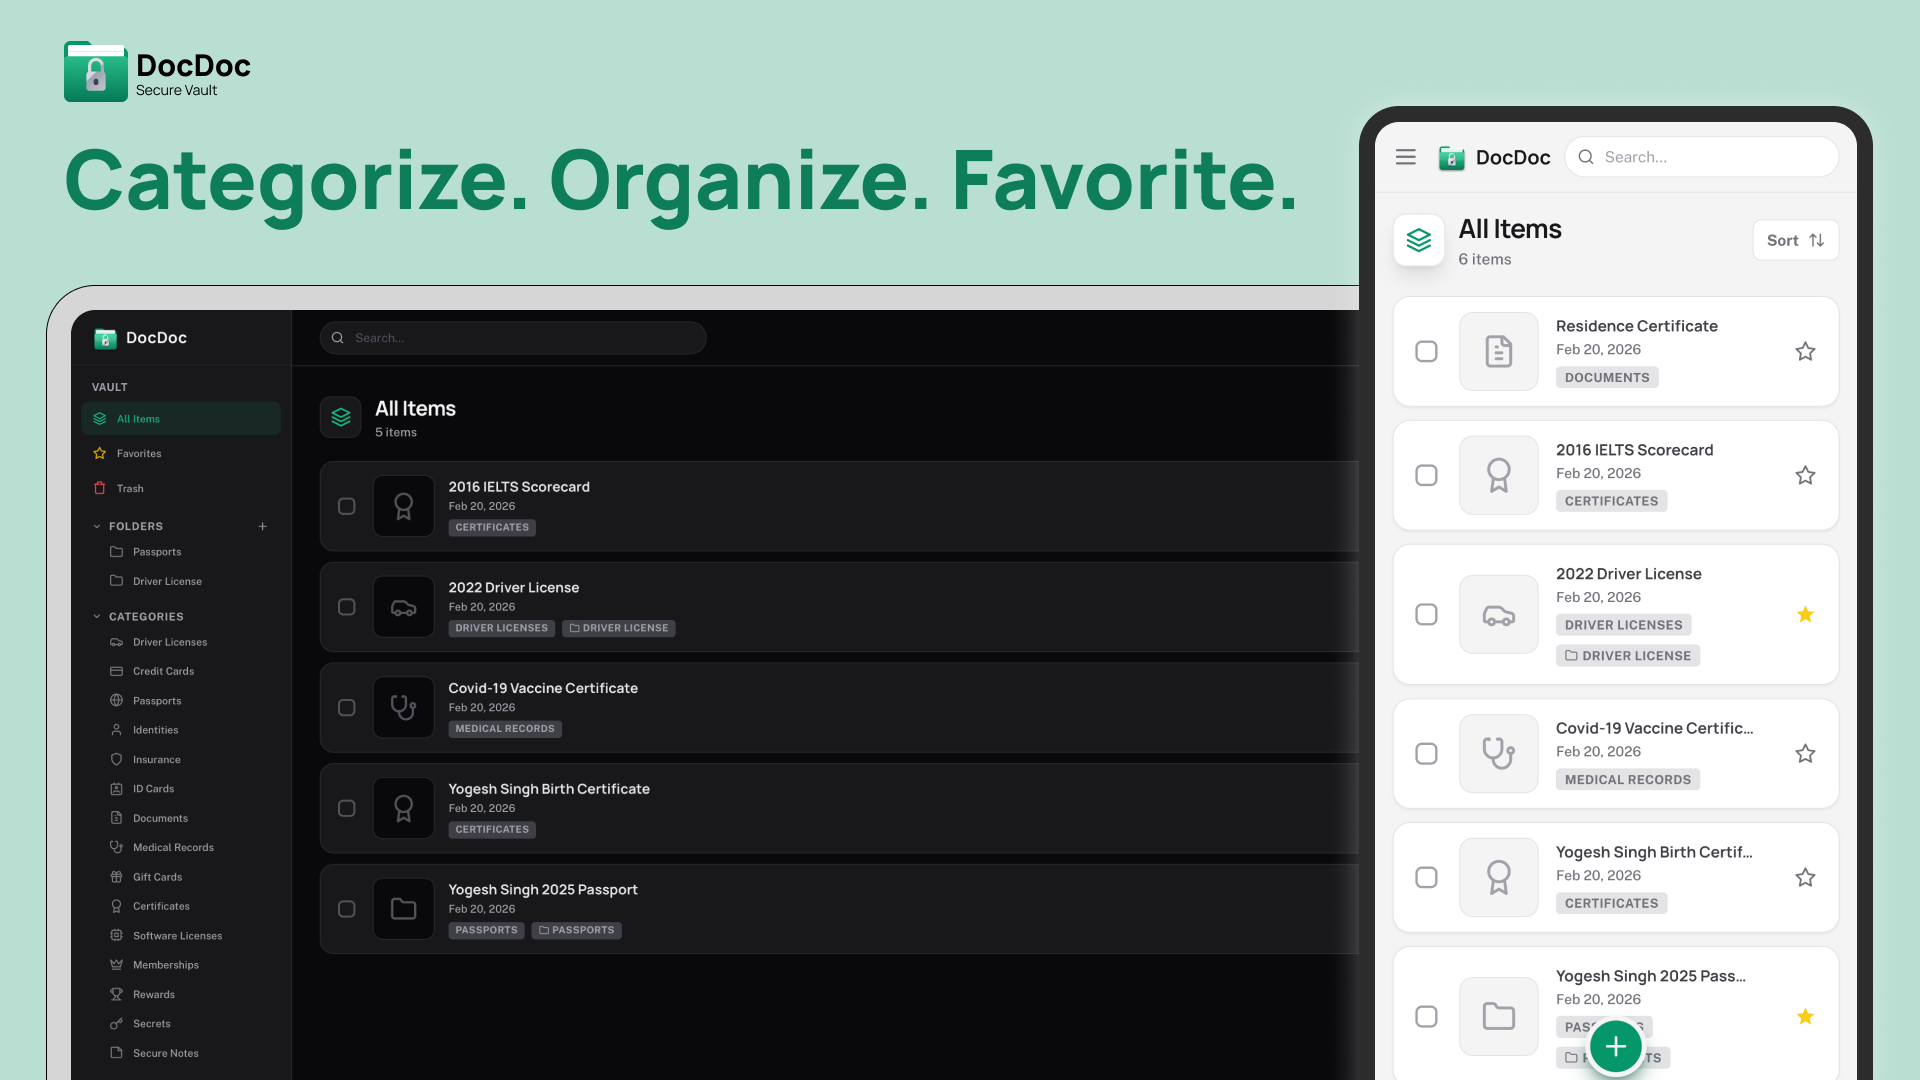The width and height of the screenshot is (1920, 1080).
Task: Select All Items in the sidebar
Action: click(138, 419)
